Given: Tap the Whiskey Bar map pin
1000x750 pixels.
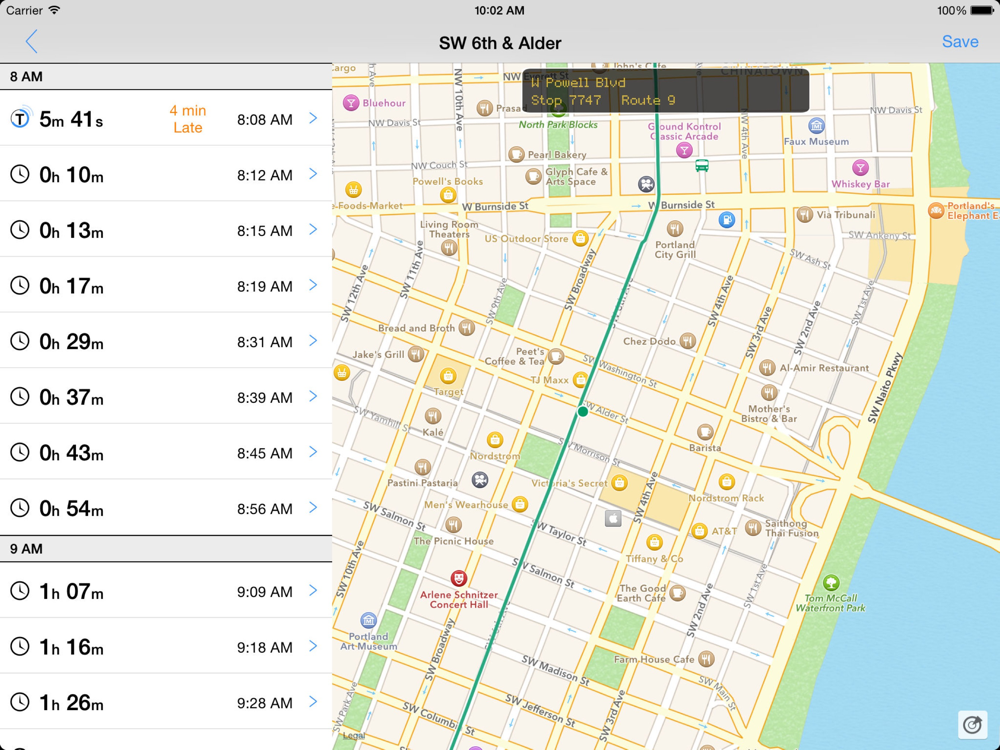Looking at the screenshot, I should point(860,168).
